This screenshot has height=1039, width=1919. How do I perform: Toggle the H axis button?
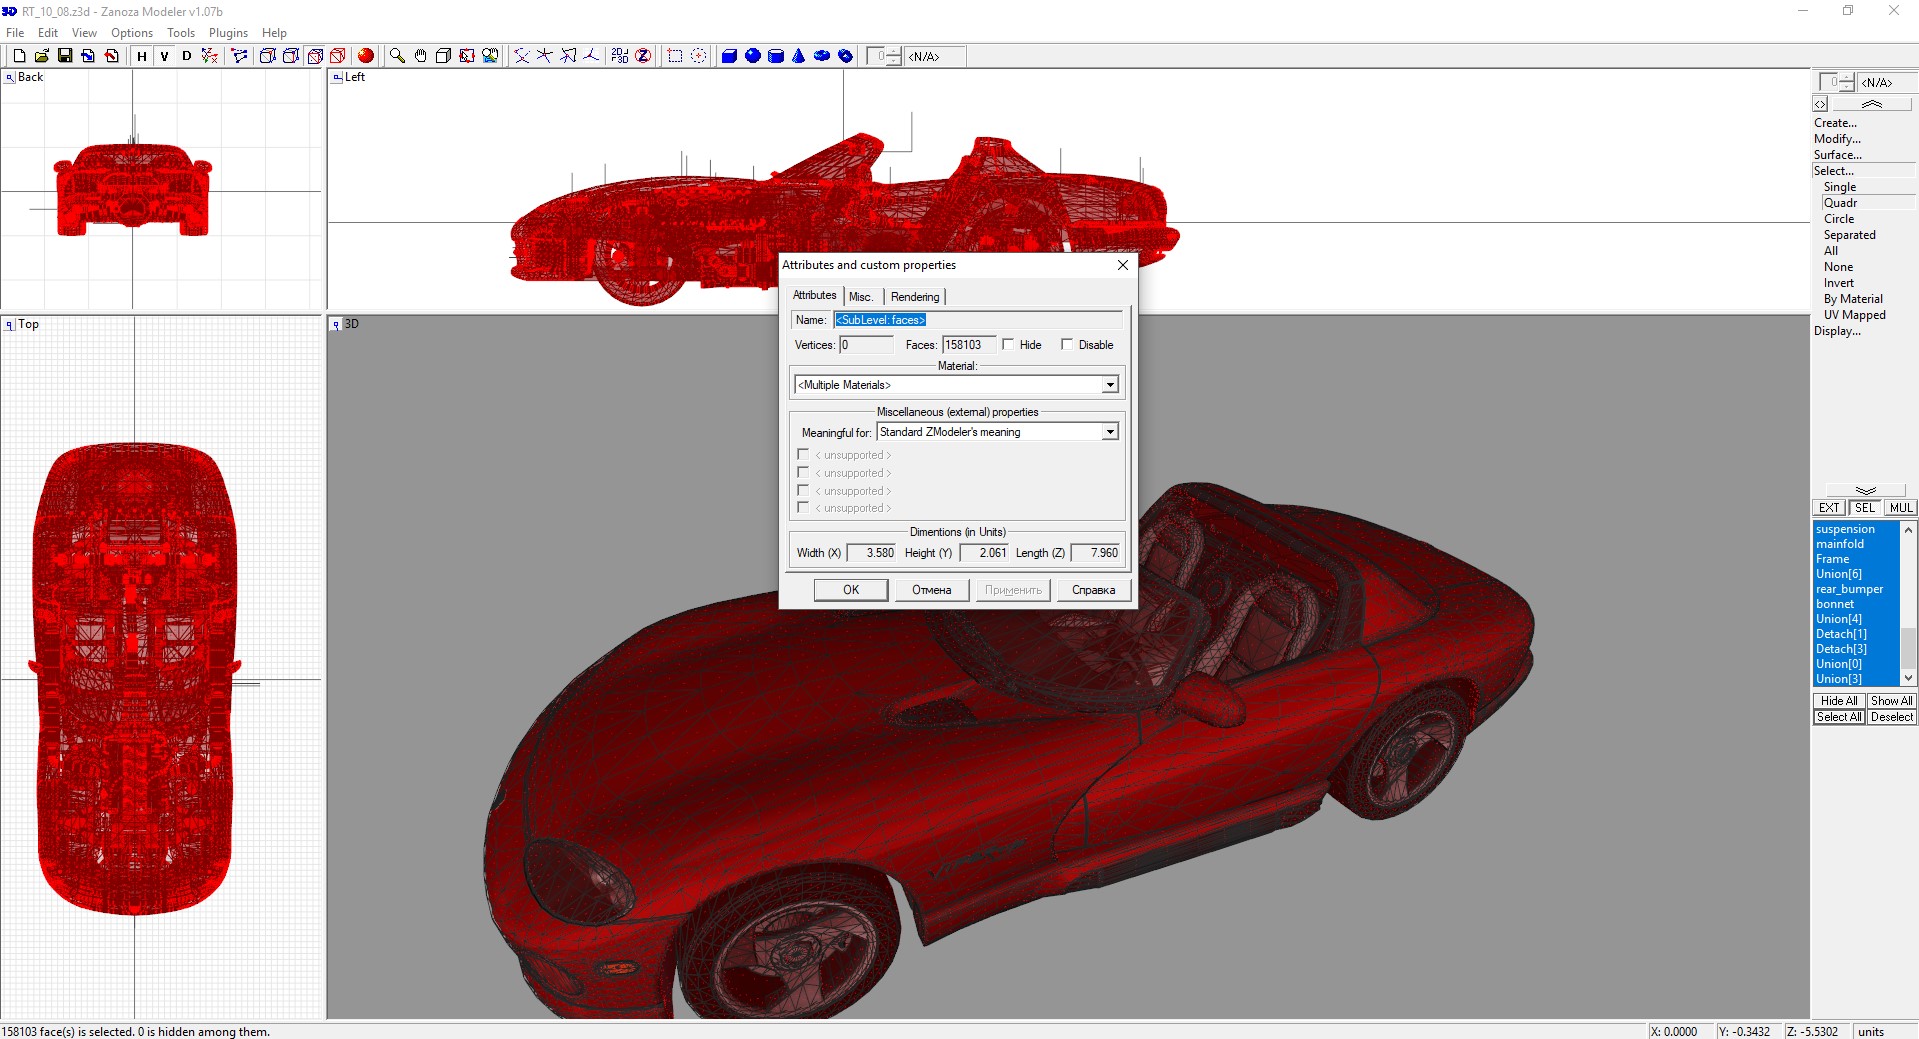(x=142, y=56)
